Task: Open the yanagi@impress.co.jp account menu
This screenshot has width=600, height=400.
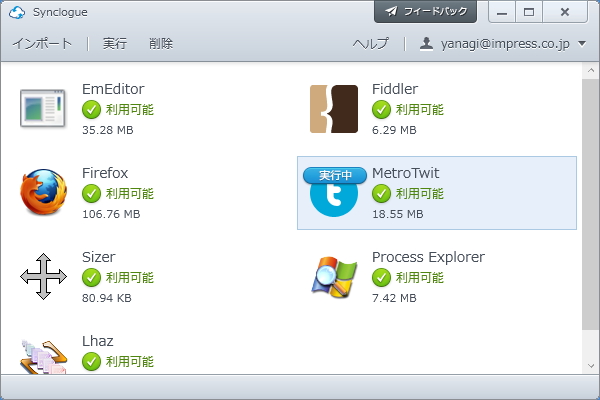Action: pyautogui.click(x=505, y=44)
